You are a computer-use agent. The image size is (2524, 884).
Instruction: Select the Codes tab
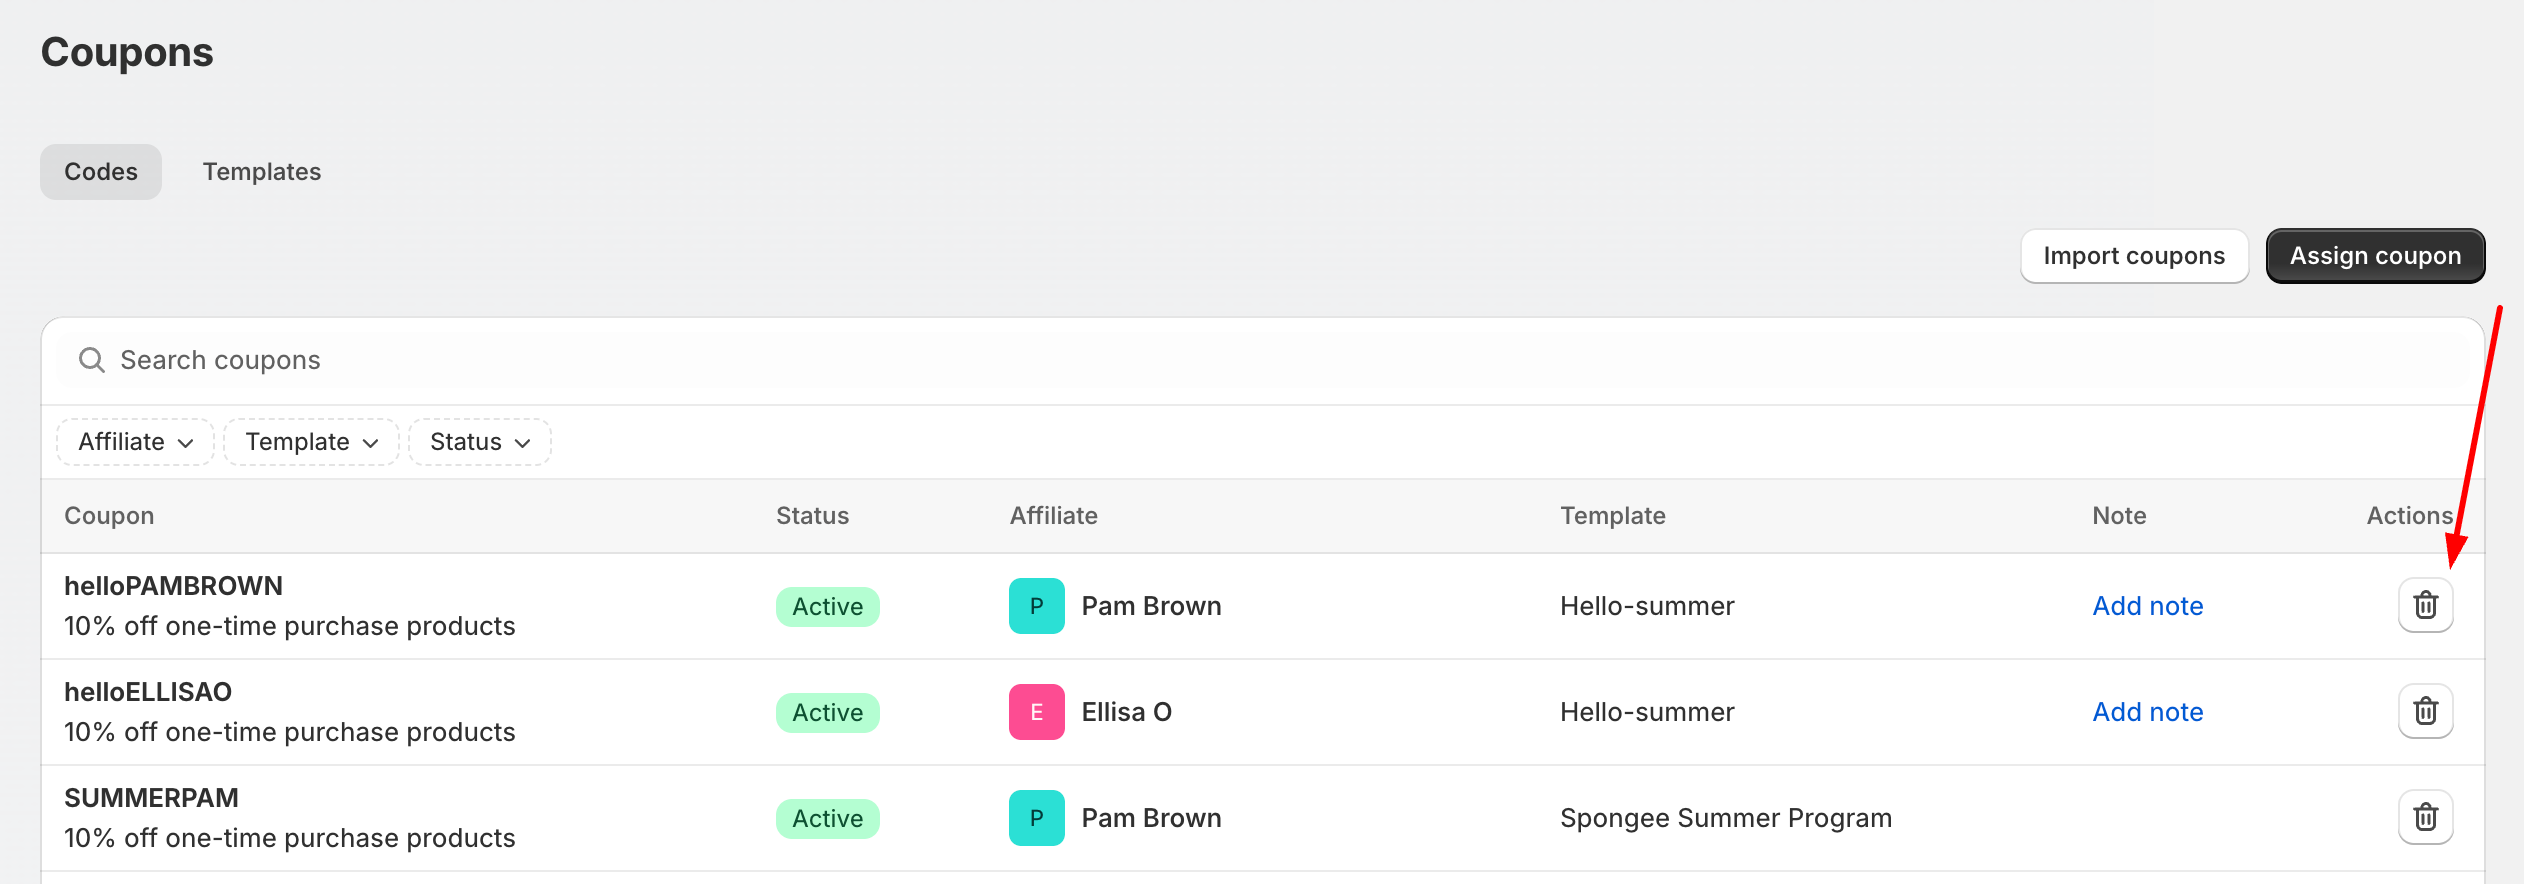coord(101,172)
